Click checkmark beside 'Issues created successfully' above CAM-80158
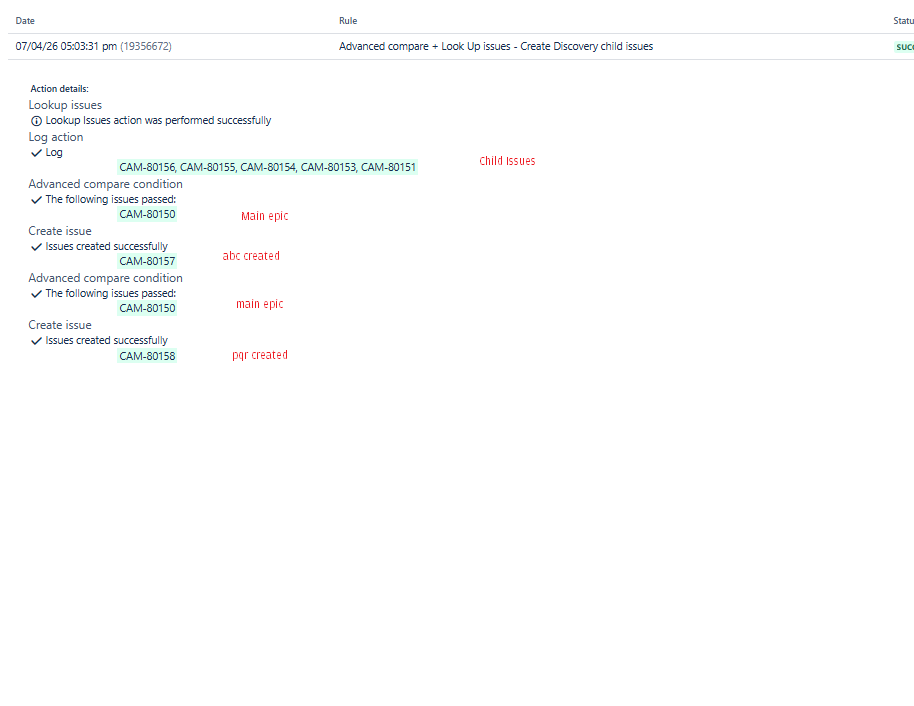 point(36,340)
